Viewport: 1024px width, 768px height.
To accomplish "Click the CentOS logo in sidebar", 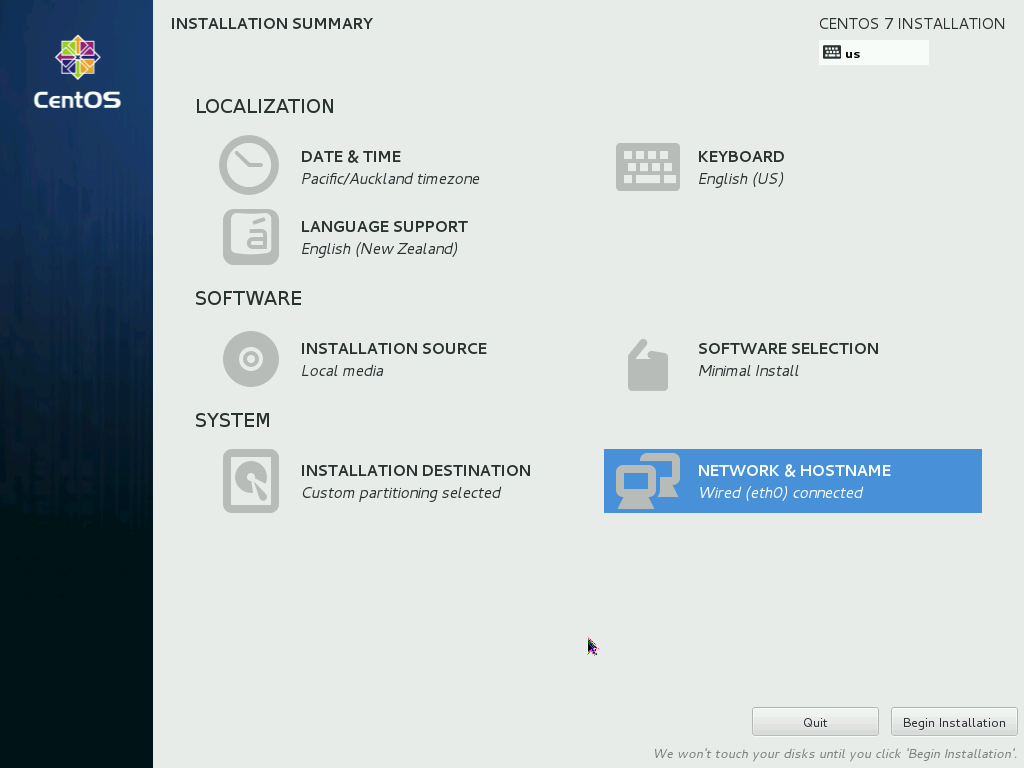I will (77, 72).
